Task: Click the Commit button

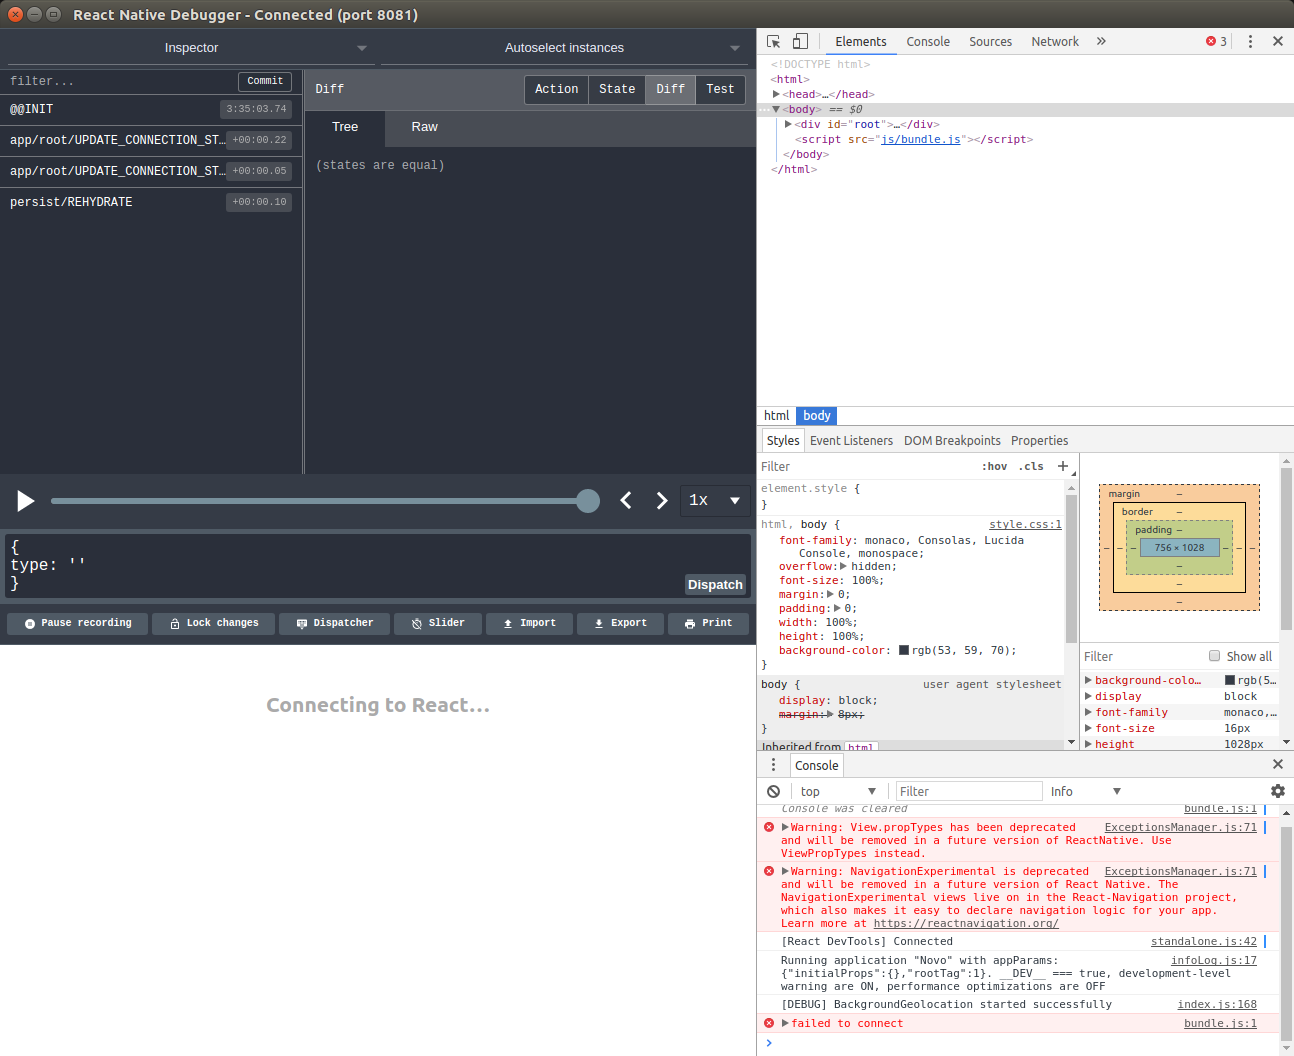Action: point(265,81)
